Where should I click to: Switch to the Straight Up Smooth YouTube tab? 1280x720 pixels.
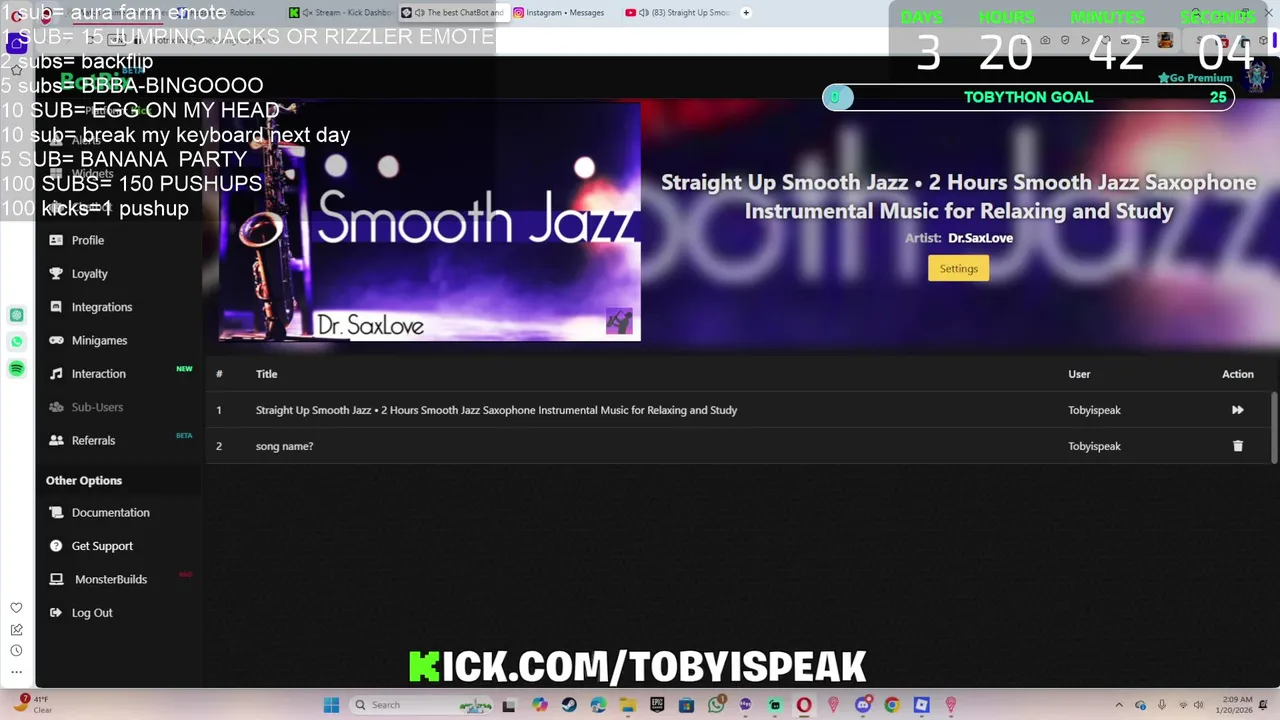(677, 13)
